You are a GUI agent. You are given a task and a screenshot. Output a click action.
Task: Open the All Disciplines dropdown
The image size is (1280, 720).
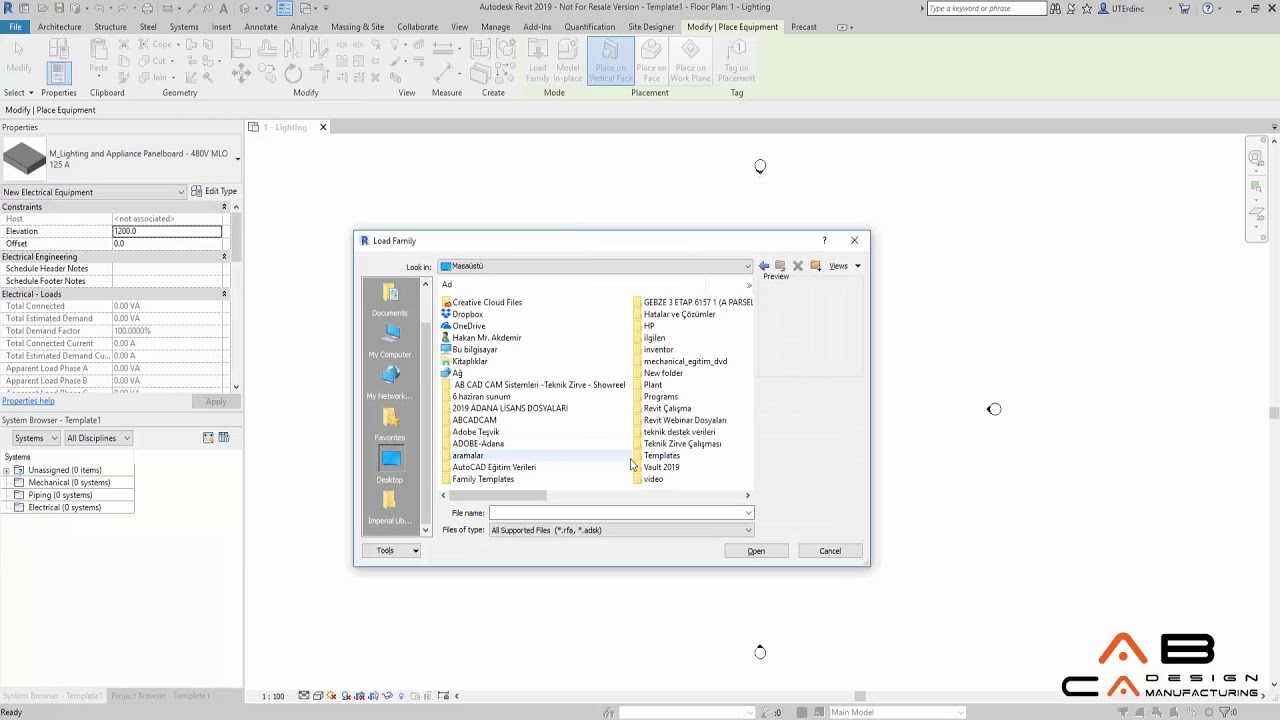[98, 438]
